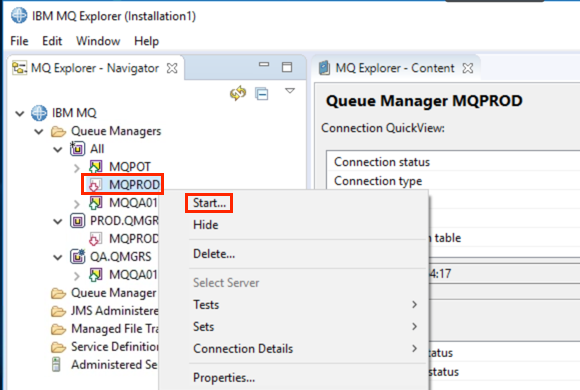Viewport: 580px width, 390px height.
Task: Click the 'Connection type' row
Action: point(453,181)
